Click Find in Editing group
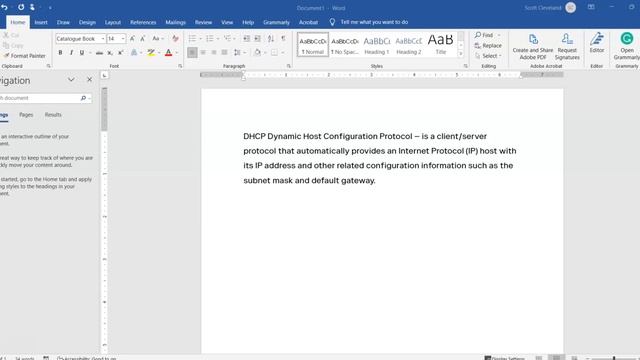Screen dimensions: 640x360 pos(484,35)
